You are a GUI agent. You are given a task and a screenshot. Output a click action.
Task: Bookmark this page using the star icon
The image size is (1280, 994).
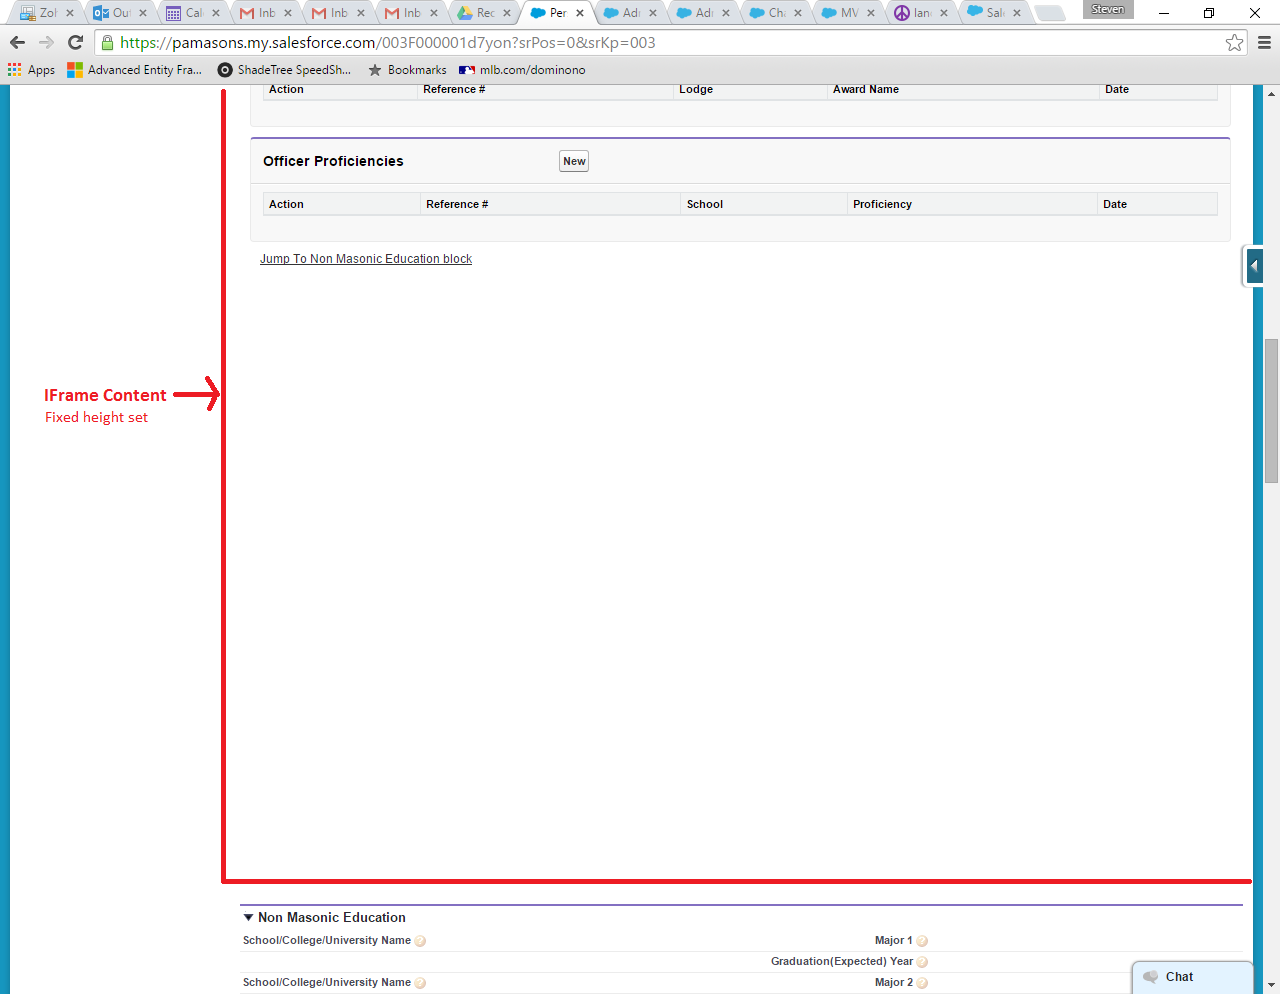pos(1234,42)
